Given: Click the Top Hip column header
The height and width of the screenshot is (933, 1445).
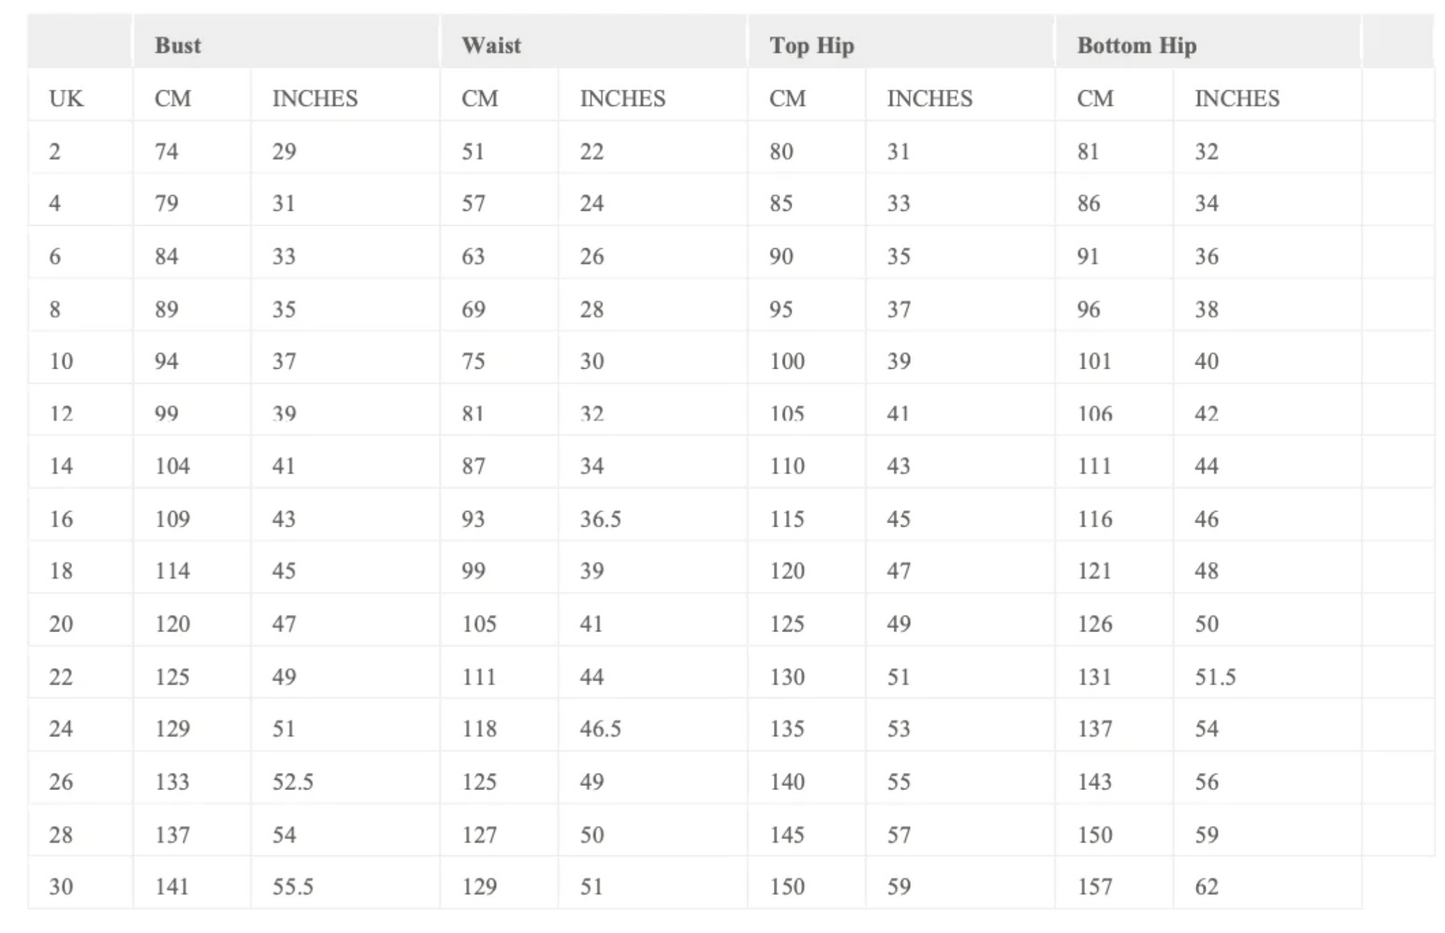Looking at the screenshot, I should (811, 45).
